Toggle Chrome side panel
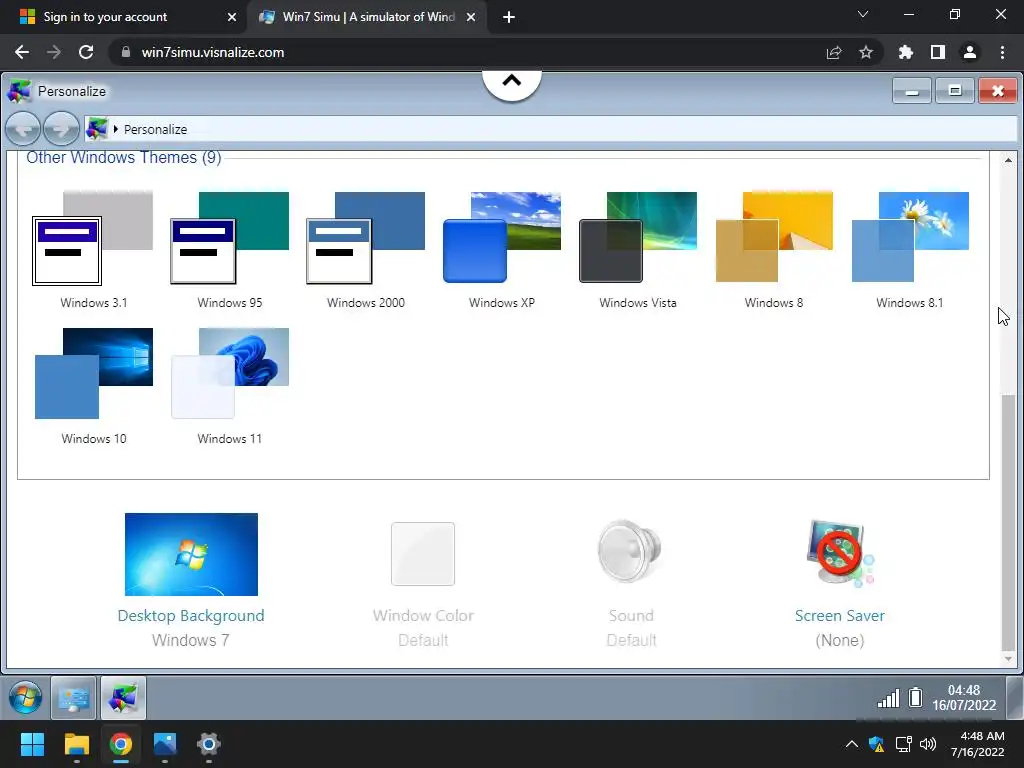1024x768 pixels. 938,52
